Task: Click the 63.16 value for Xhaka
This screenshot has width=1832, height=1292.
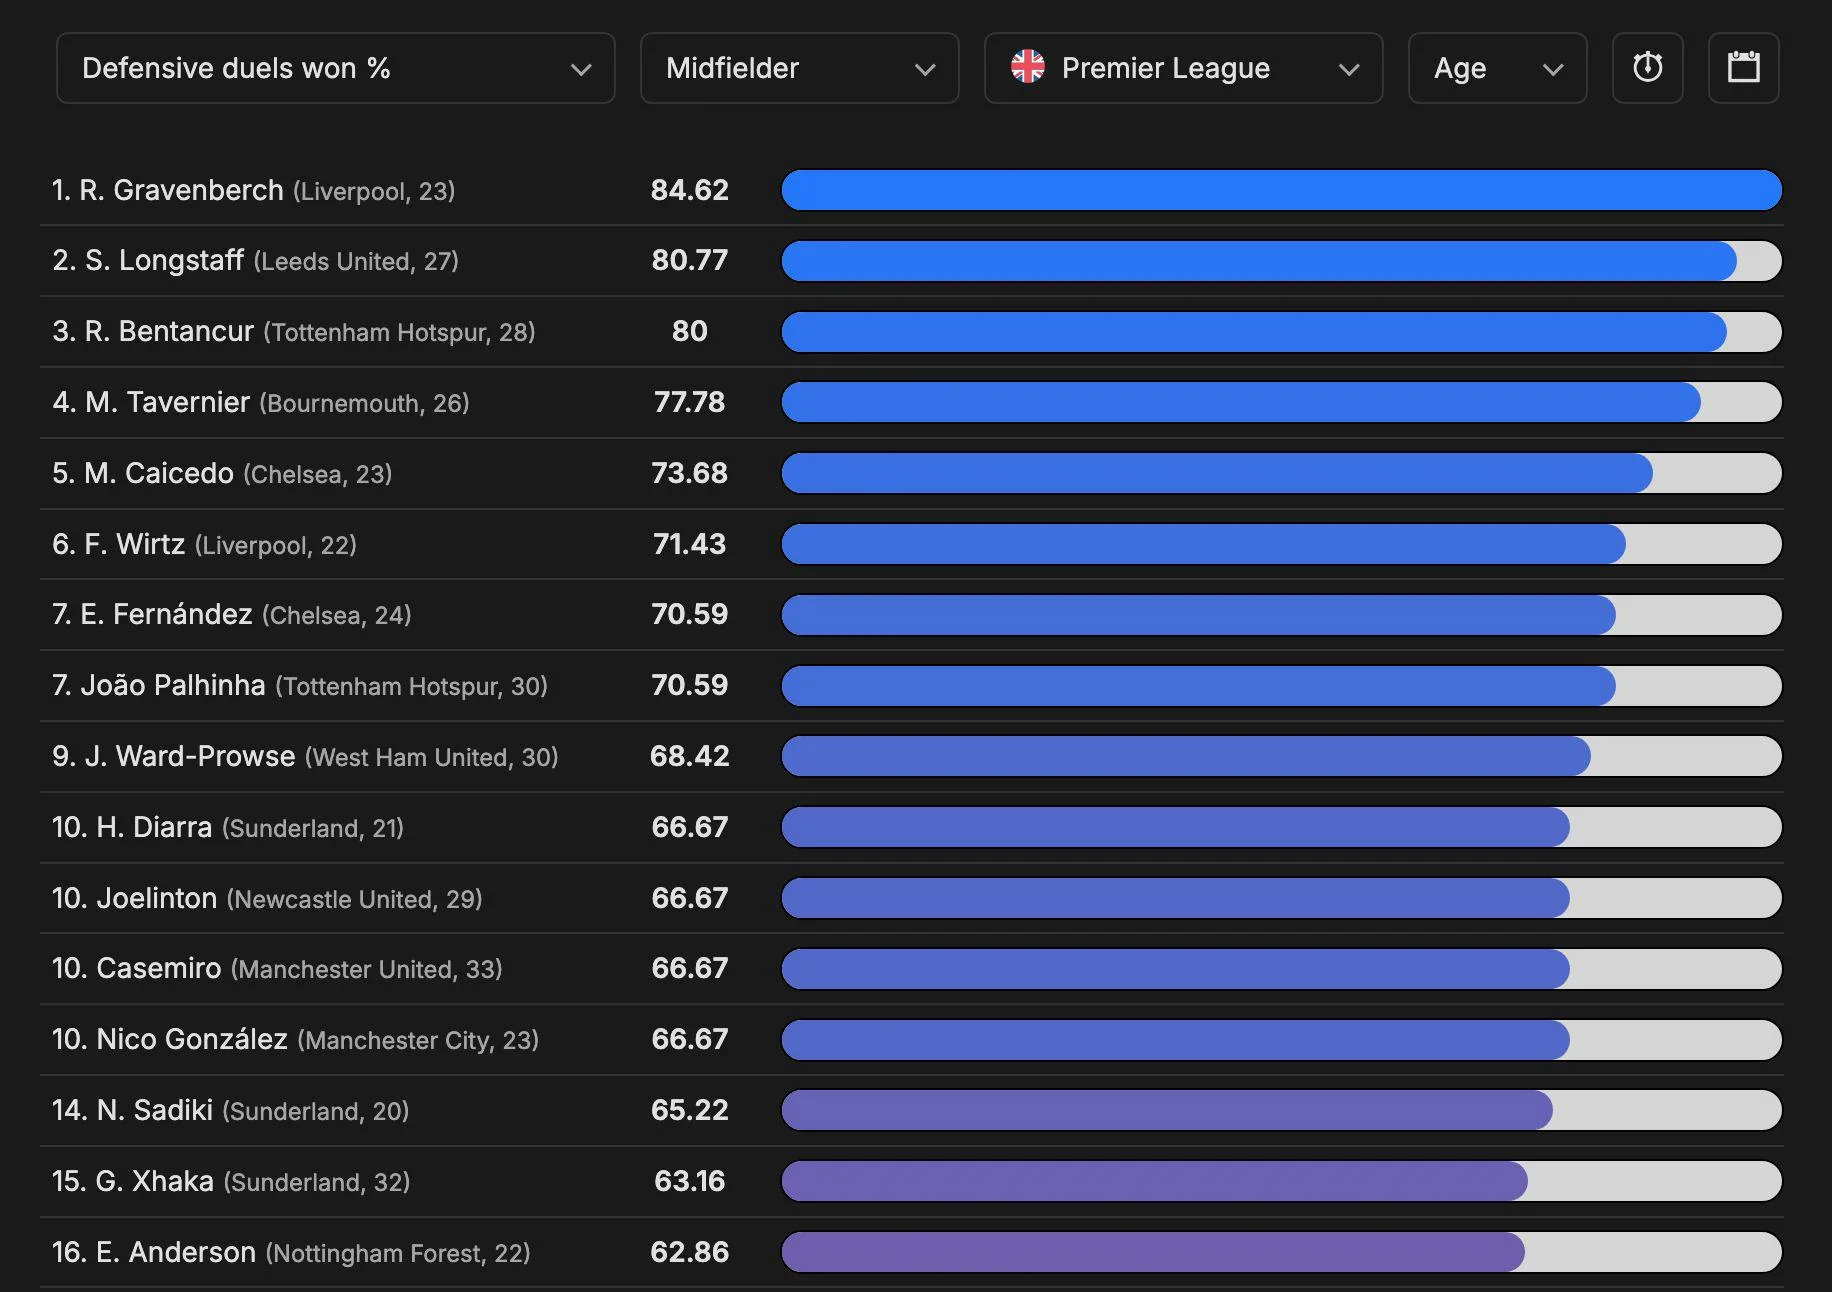Action: click(690, 1181)
